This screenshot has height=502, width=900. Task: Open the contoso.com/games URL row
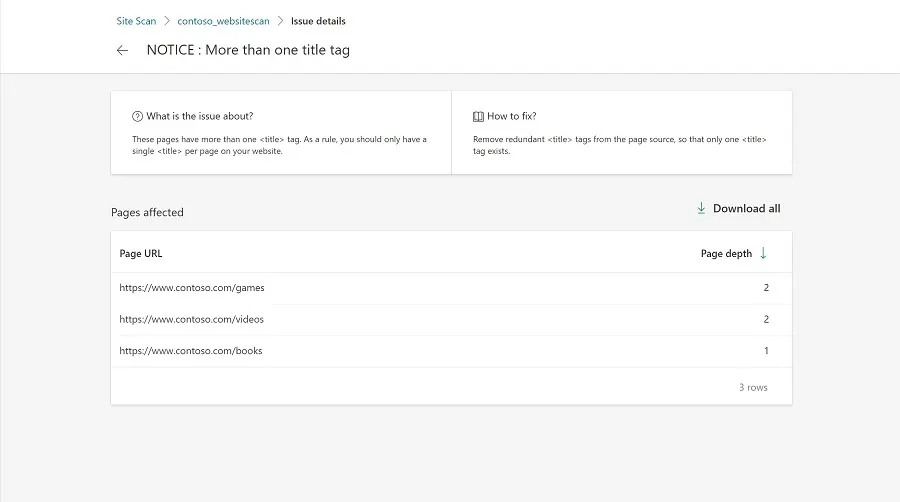click(x=191, y=288)
